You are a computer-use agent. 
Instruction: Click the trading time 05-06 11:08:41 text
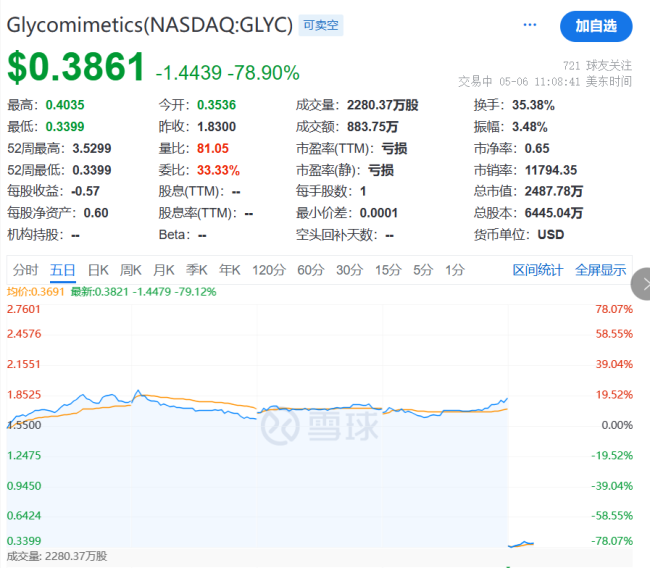(539, 82)
